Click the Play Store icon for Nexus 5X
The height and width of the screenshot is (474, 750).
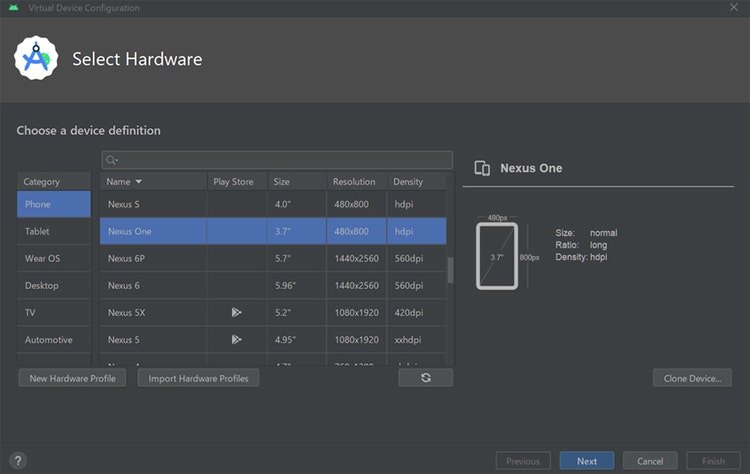[236, 312]
